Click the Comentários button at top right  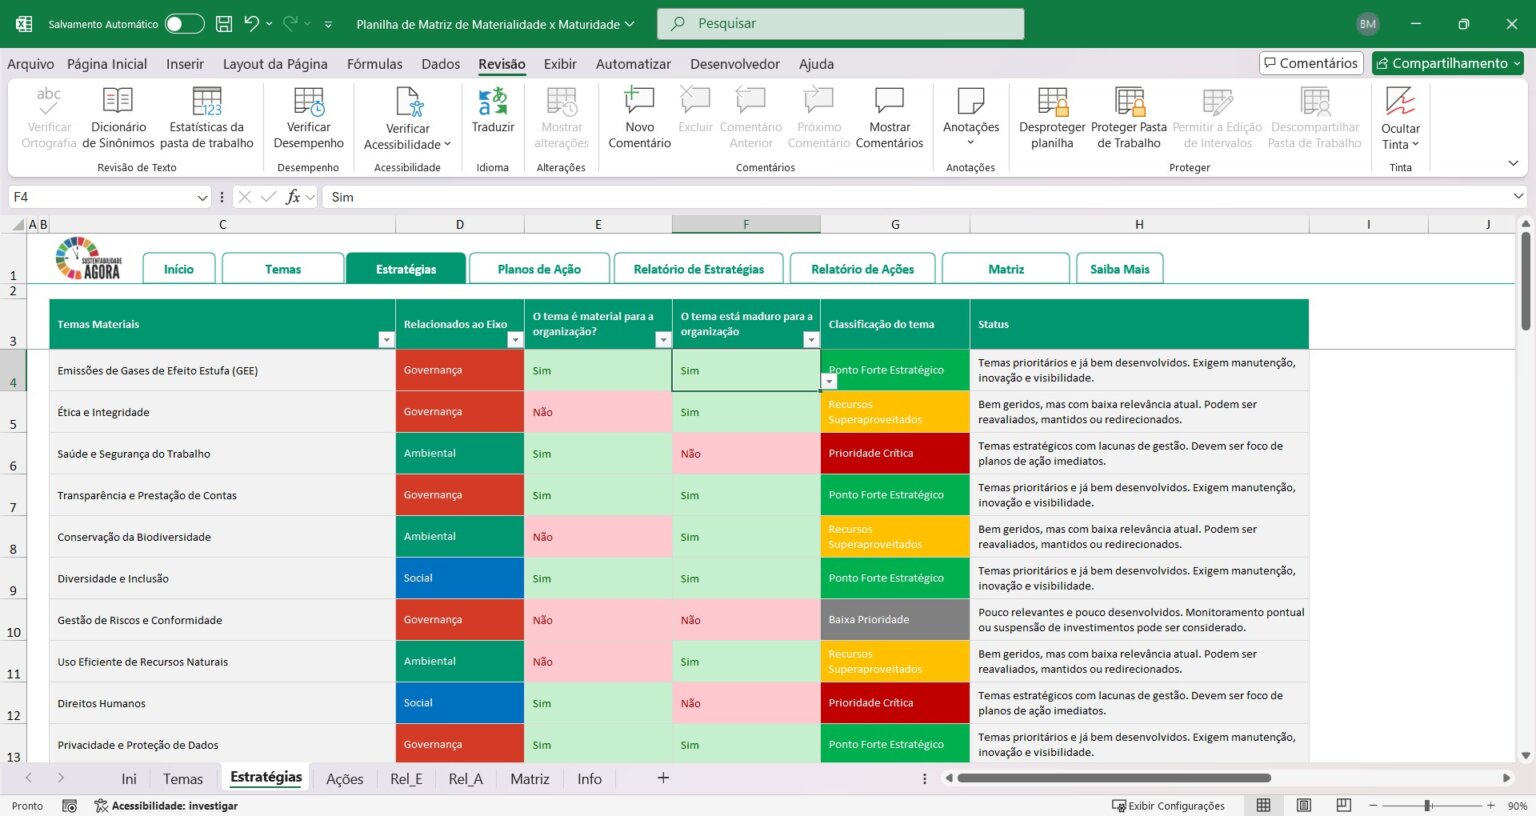(1311, 63)
